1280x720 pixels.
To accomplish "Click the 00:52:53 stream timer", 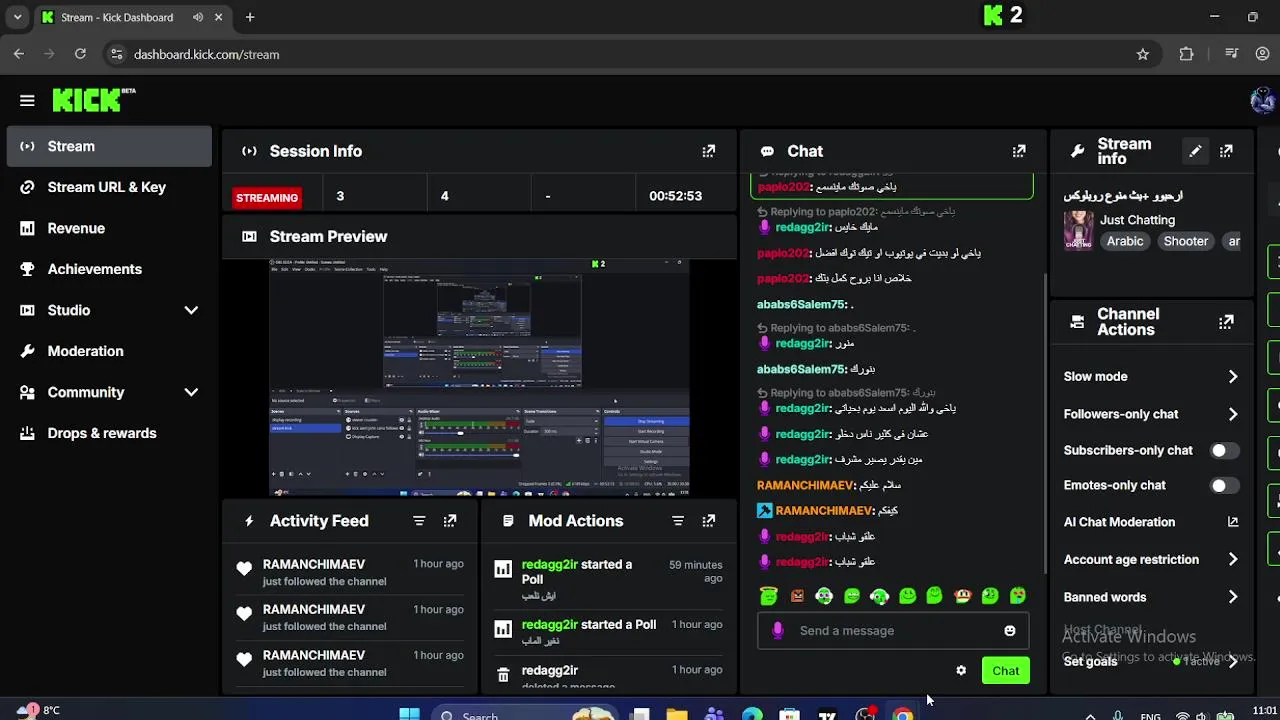I will (675, 196).
